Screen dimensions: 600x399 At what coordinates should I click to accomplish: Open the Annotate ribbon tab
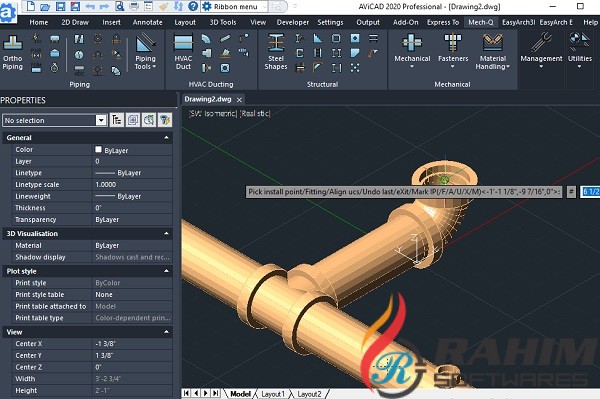click(x=147, y=22)
